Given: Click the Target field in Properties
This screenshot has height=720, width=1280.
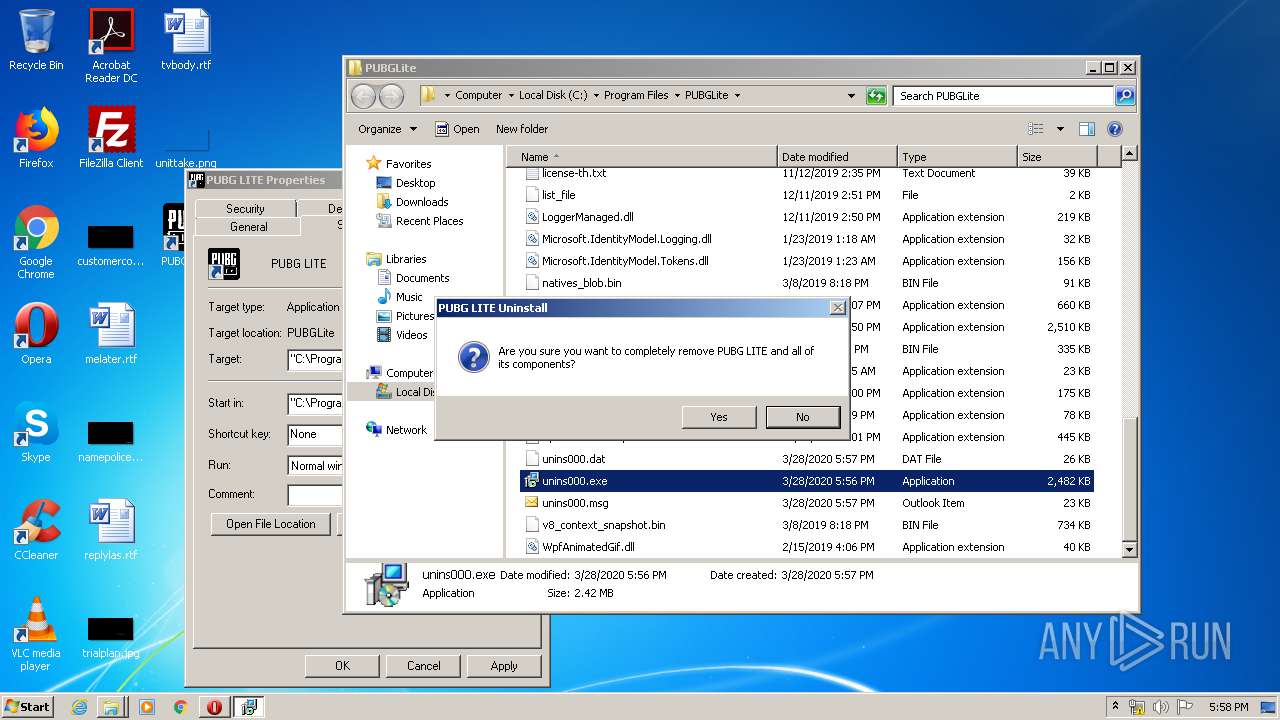Looking at the screenshot, I should click(315, 358).
